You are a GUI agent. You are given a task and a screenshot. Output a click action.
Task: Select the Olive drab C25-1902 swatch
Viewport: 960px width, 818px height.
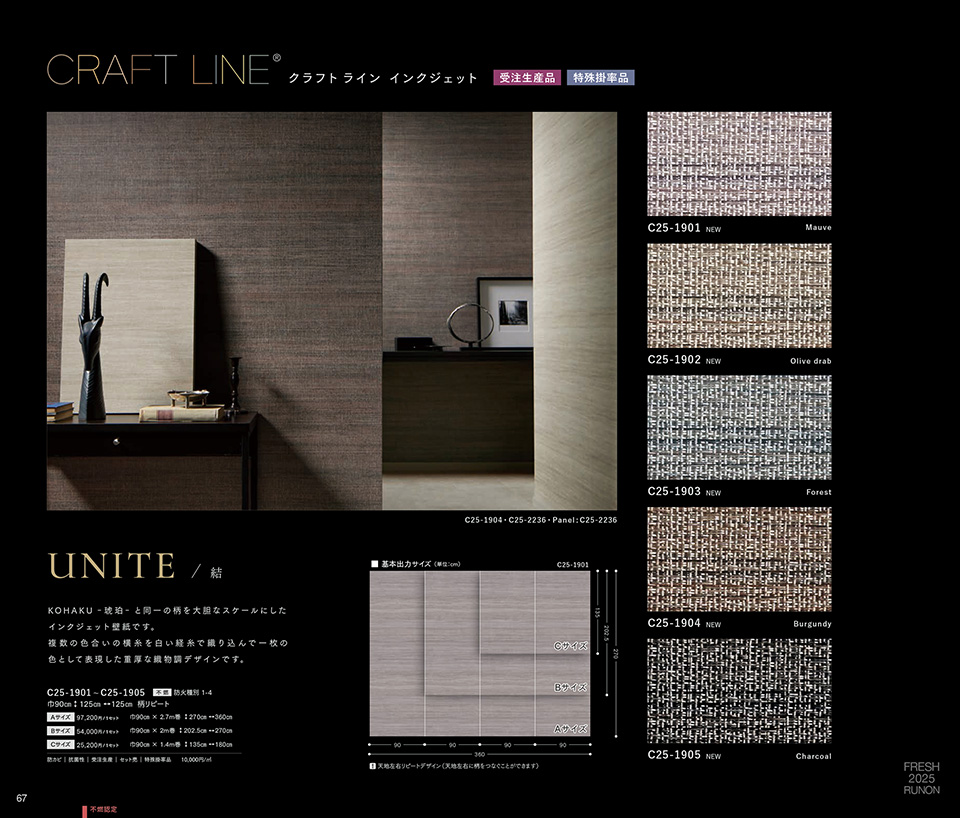click(739, 296)
